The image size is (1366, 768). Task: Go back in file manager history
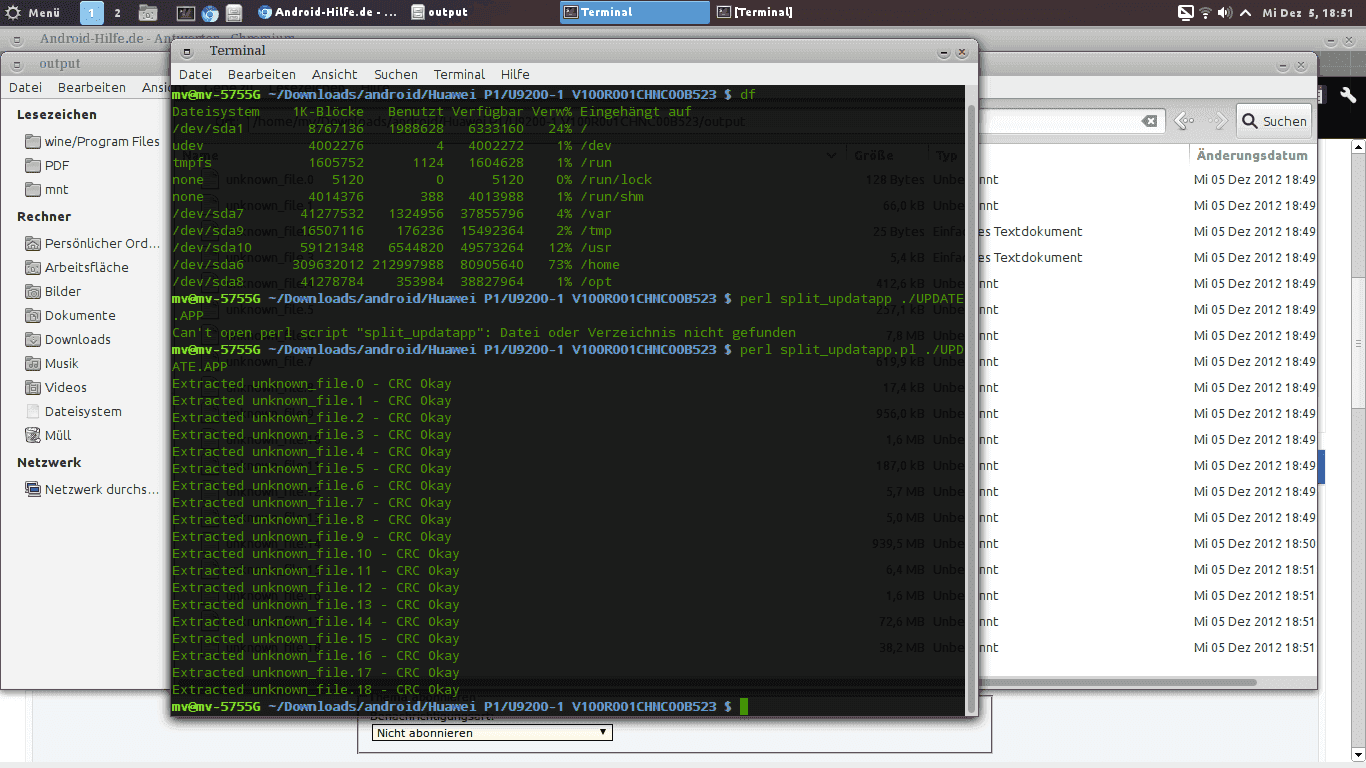(1185, 121)
